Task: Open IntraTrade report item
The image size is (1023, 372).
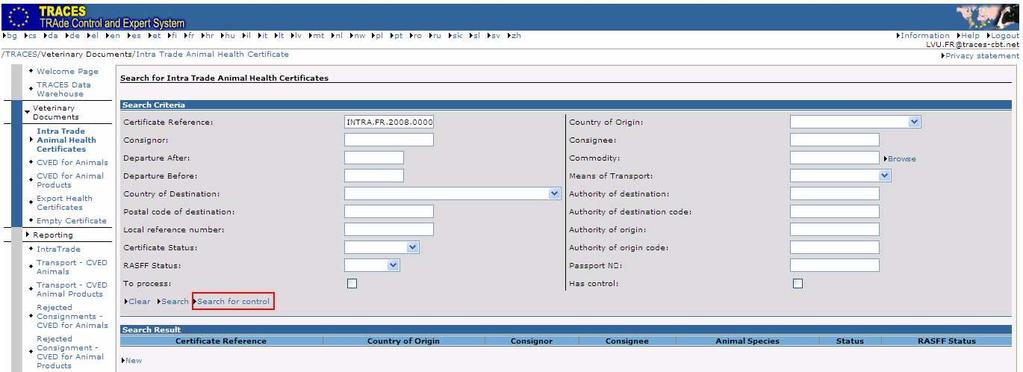Action: tap(59, 249)
